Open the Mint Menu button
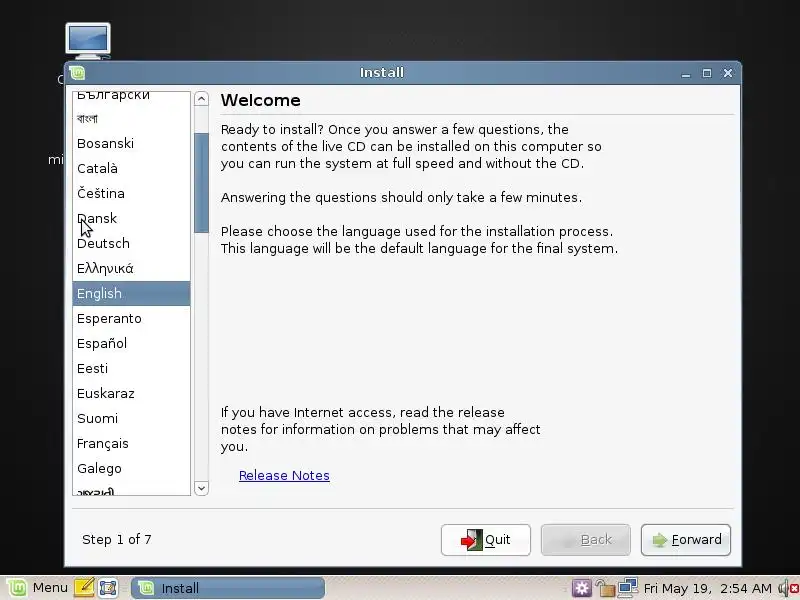800x600 pixels. tap(37, 588)
